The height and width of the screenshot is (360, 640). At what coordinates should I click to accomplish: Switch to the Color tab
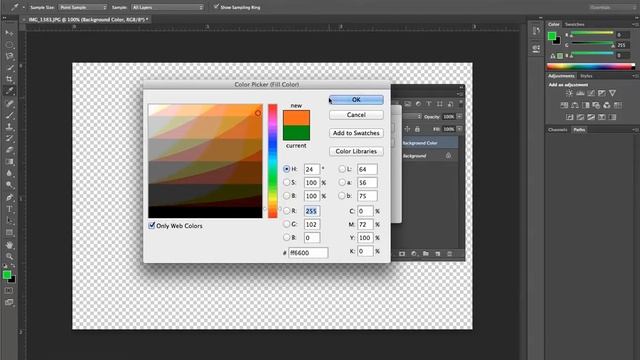(554, 24)
